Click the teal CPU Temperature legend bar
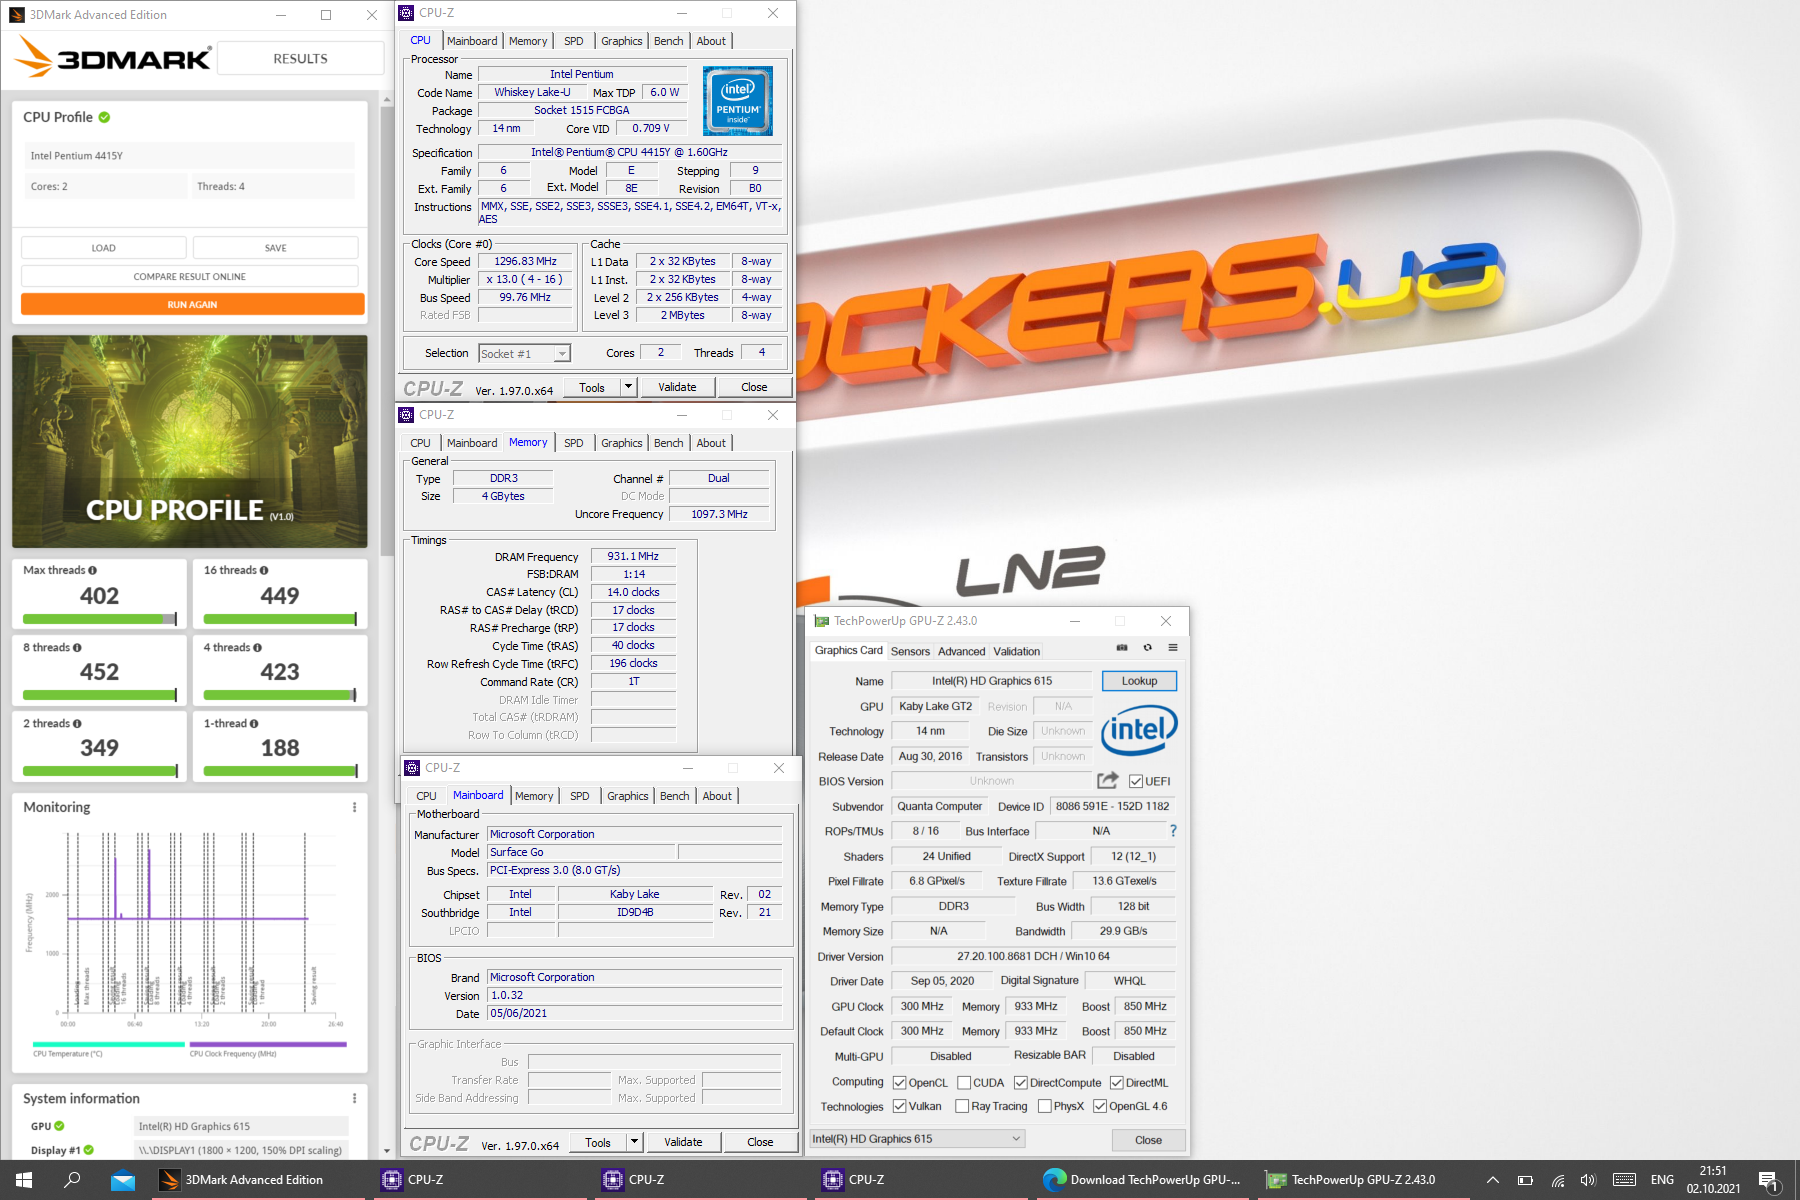Screen dimensions: 1800x1200 tap(109, 1044)
